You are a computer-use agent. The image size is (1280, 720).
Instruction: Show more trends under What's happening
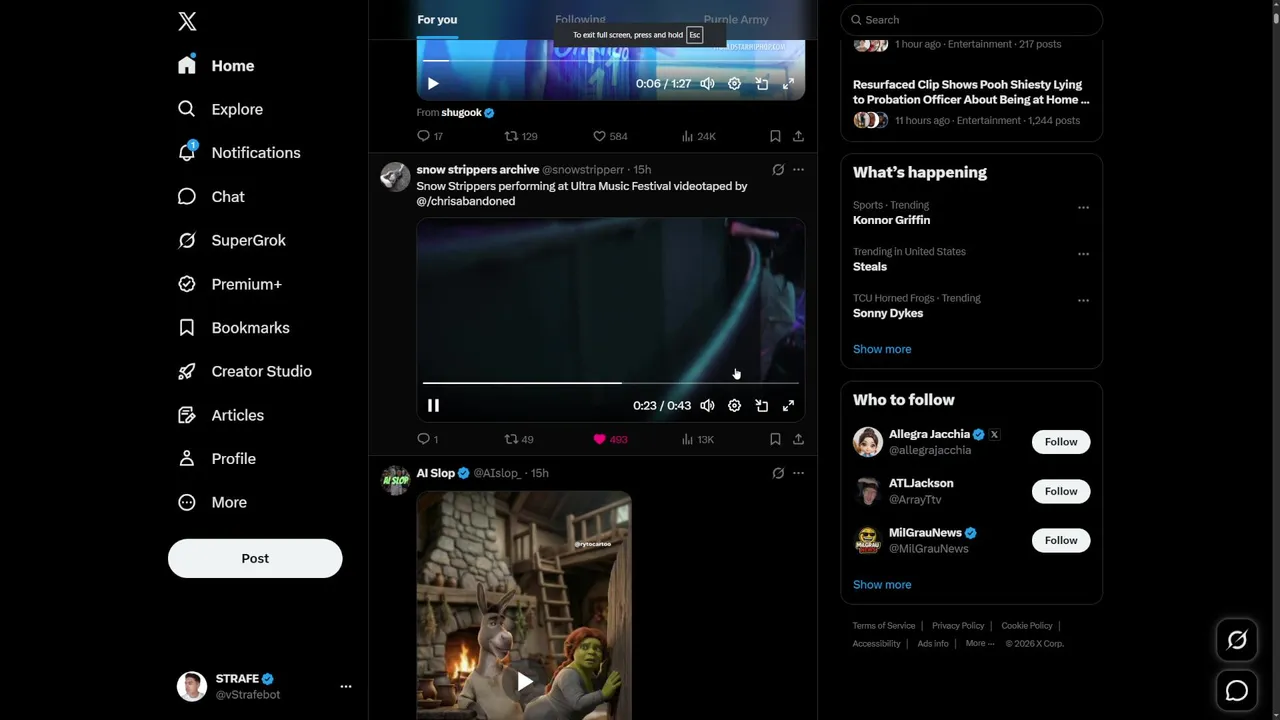(882, 349)
